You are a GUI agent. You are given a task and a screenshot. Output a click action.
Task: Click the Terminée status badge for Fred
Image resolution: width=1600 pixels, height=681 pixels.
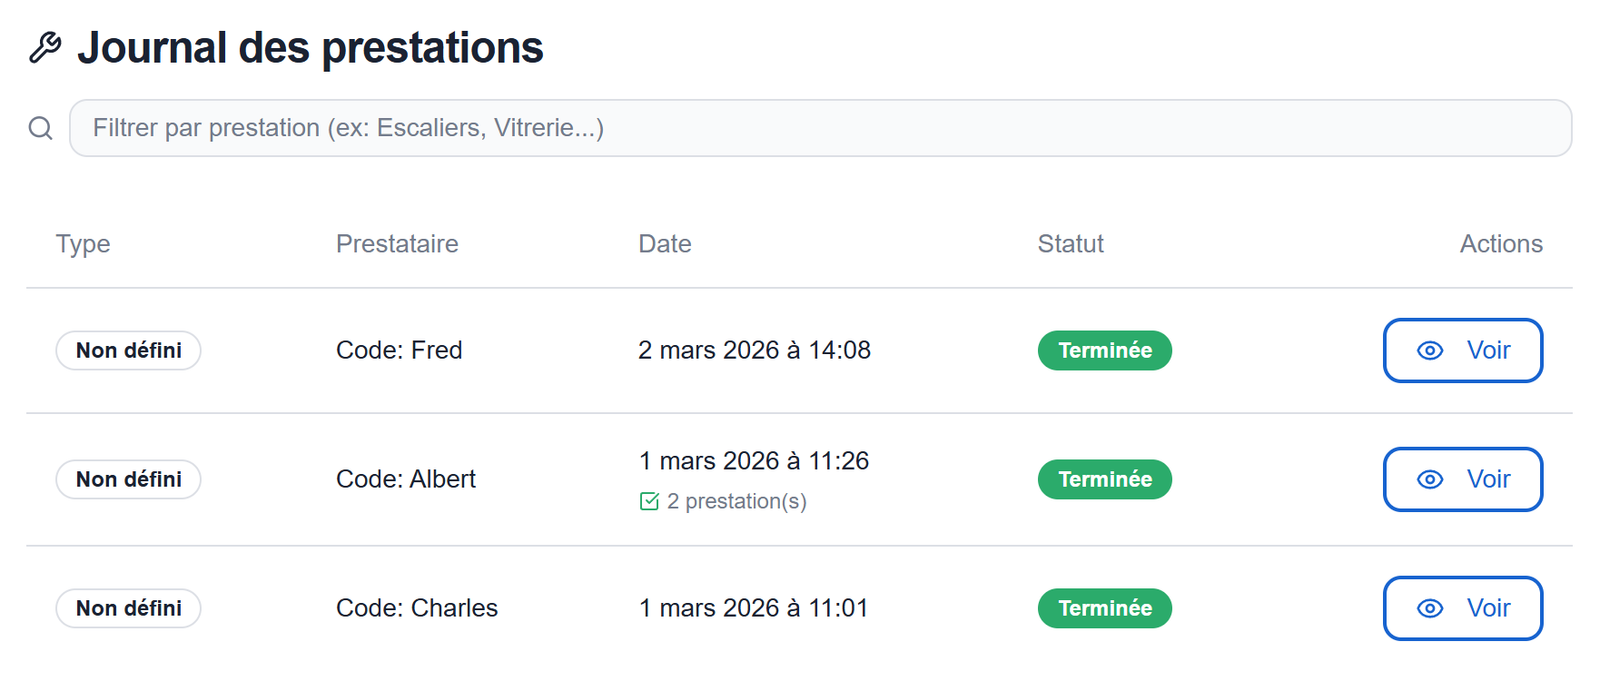[x=1104, y=351]
